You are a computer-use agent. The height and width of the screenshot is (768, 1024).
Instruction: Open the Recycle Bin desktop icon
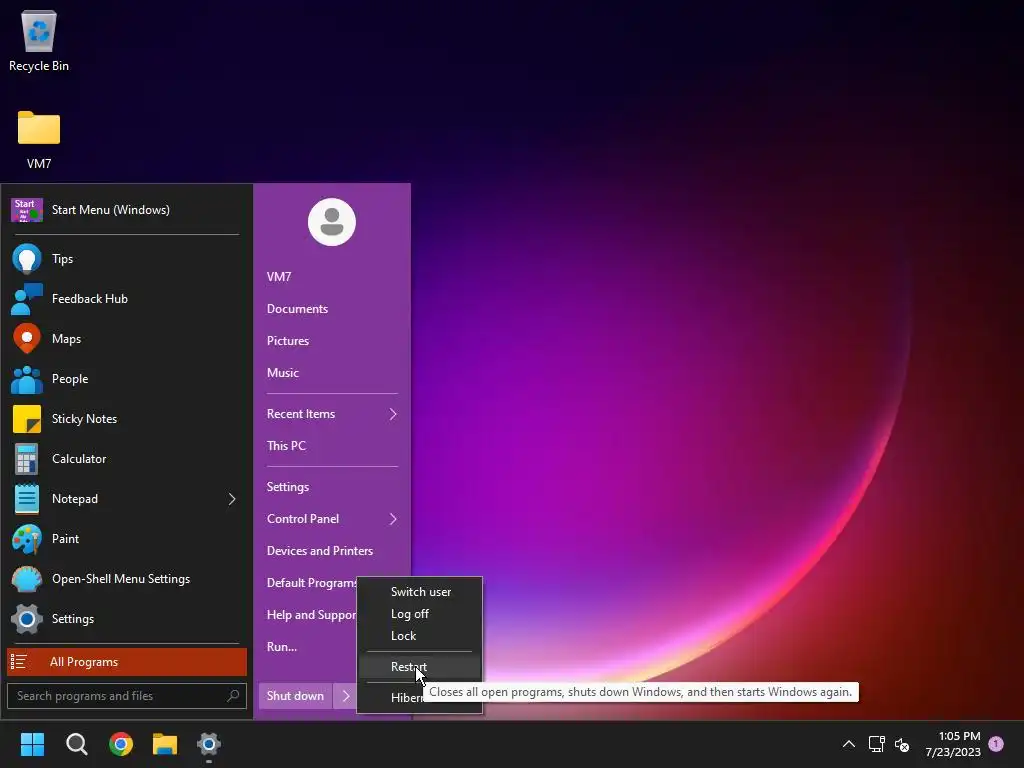(x=39, y=40)
